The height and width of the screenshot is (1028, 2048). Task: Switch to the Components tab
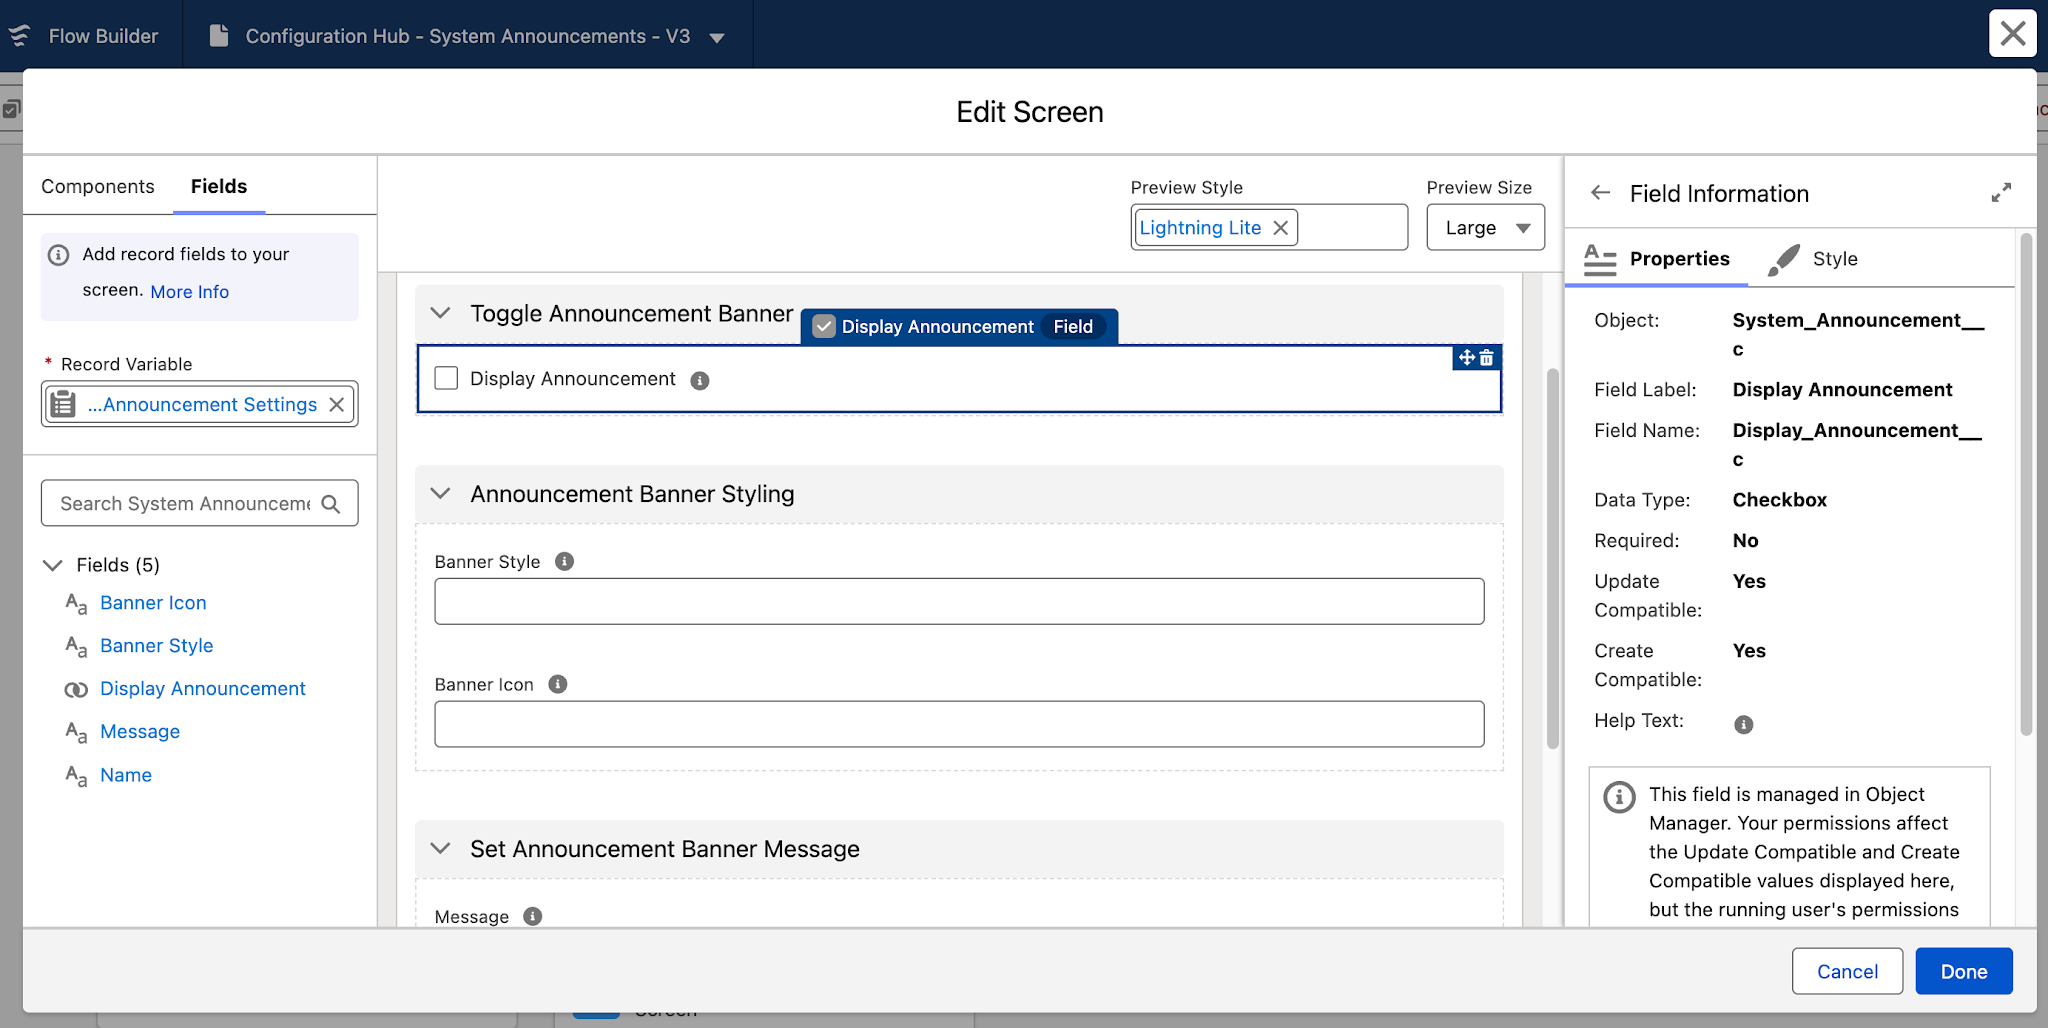[x=97, y=186]
